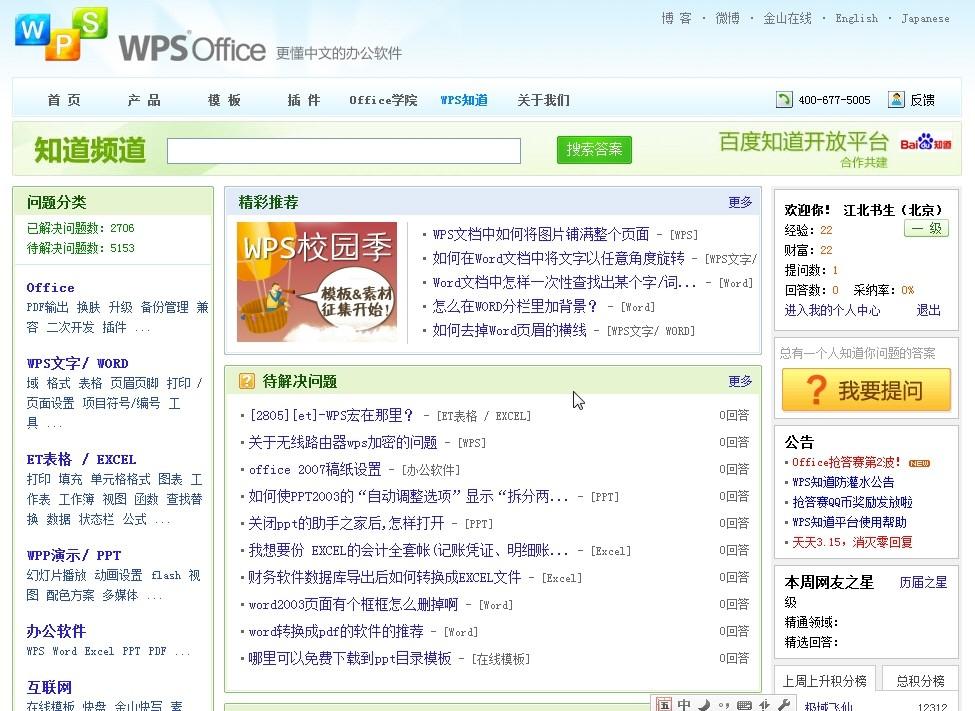Open the 产品 navigation item
The height and width of the screenshot is (711, 975).
click(x=144, y=100)
